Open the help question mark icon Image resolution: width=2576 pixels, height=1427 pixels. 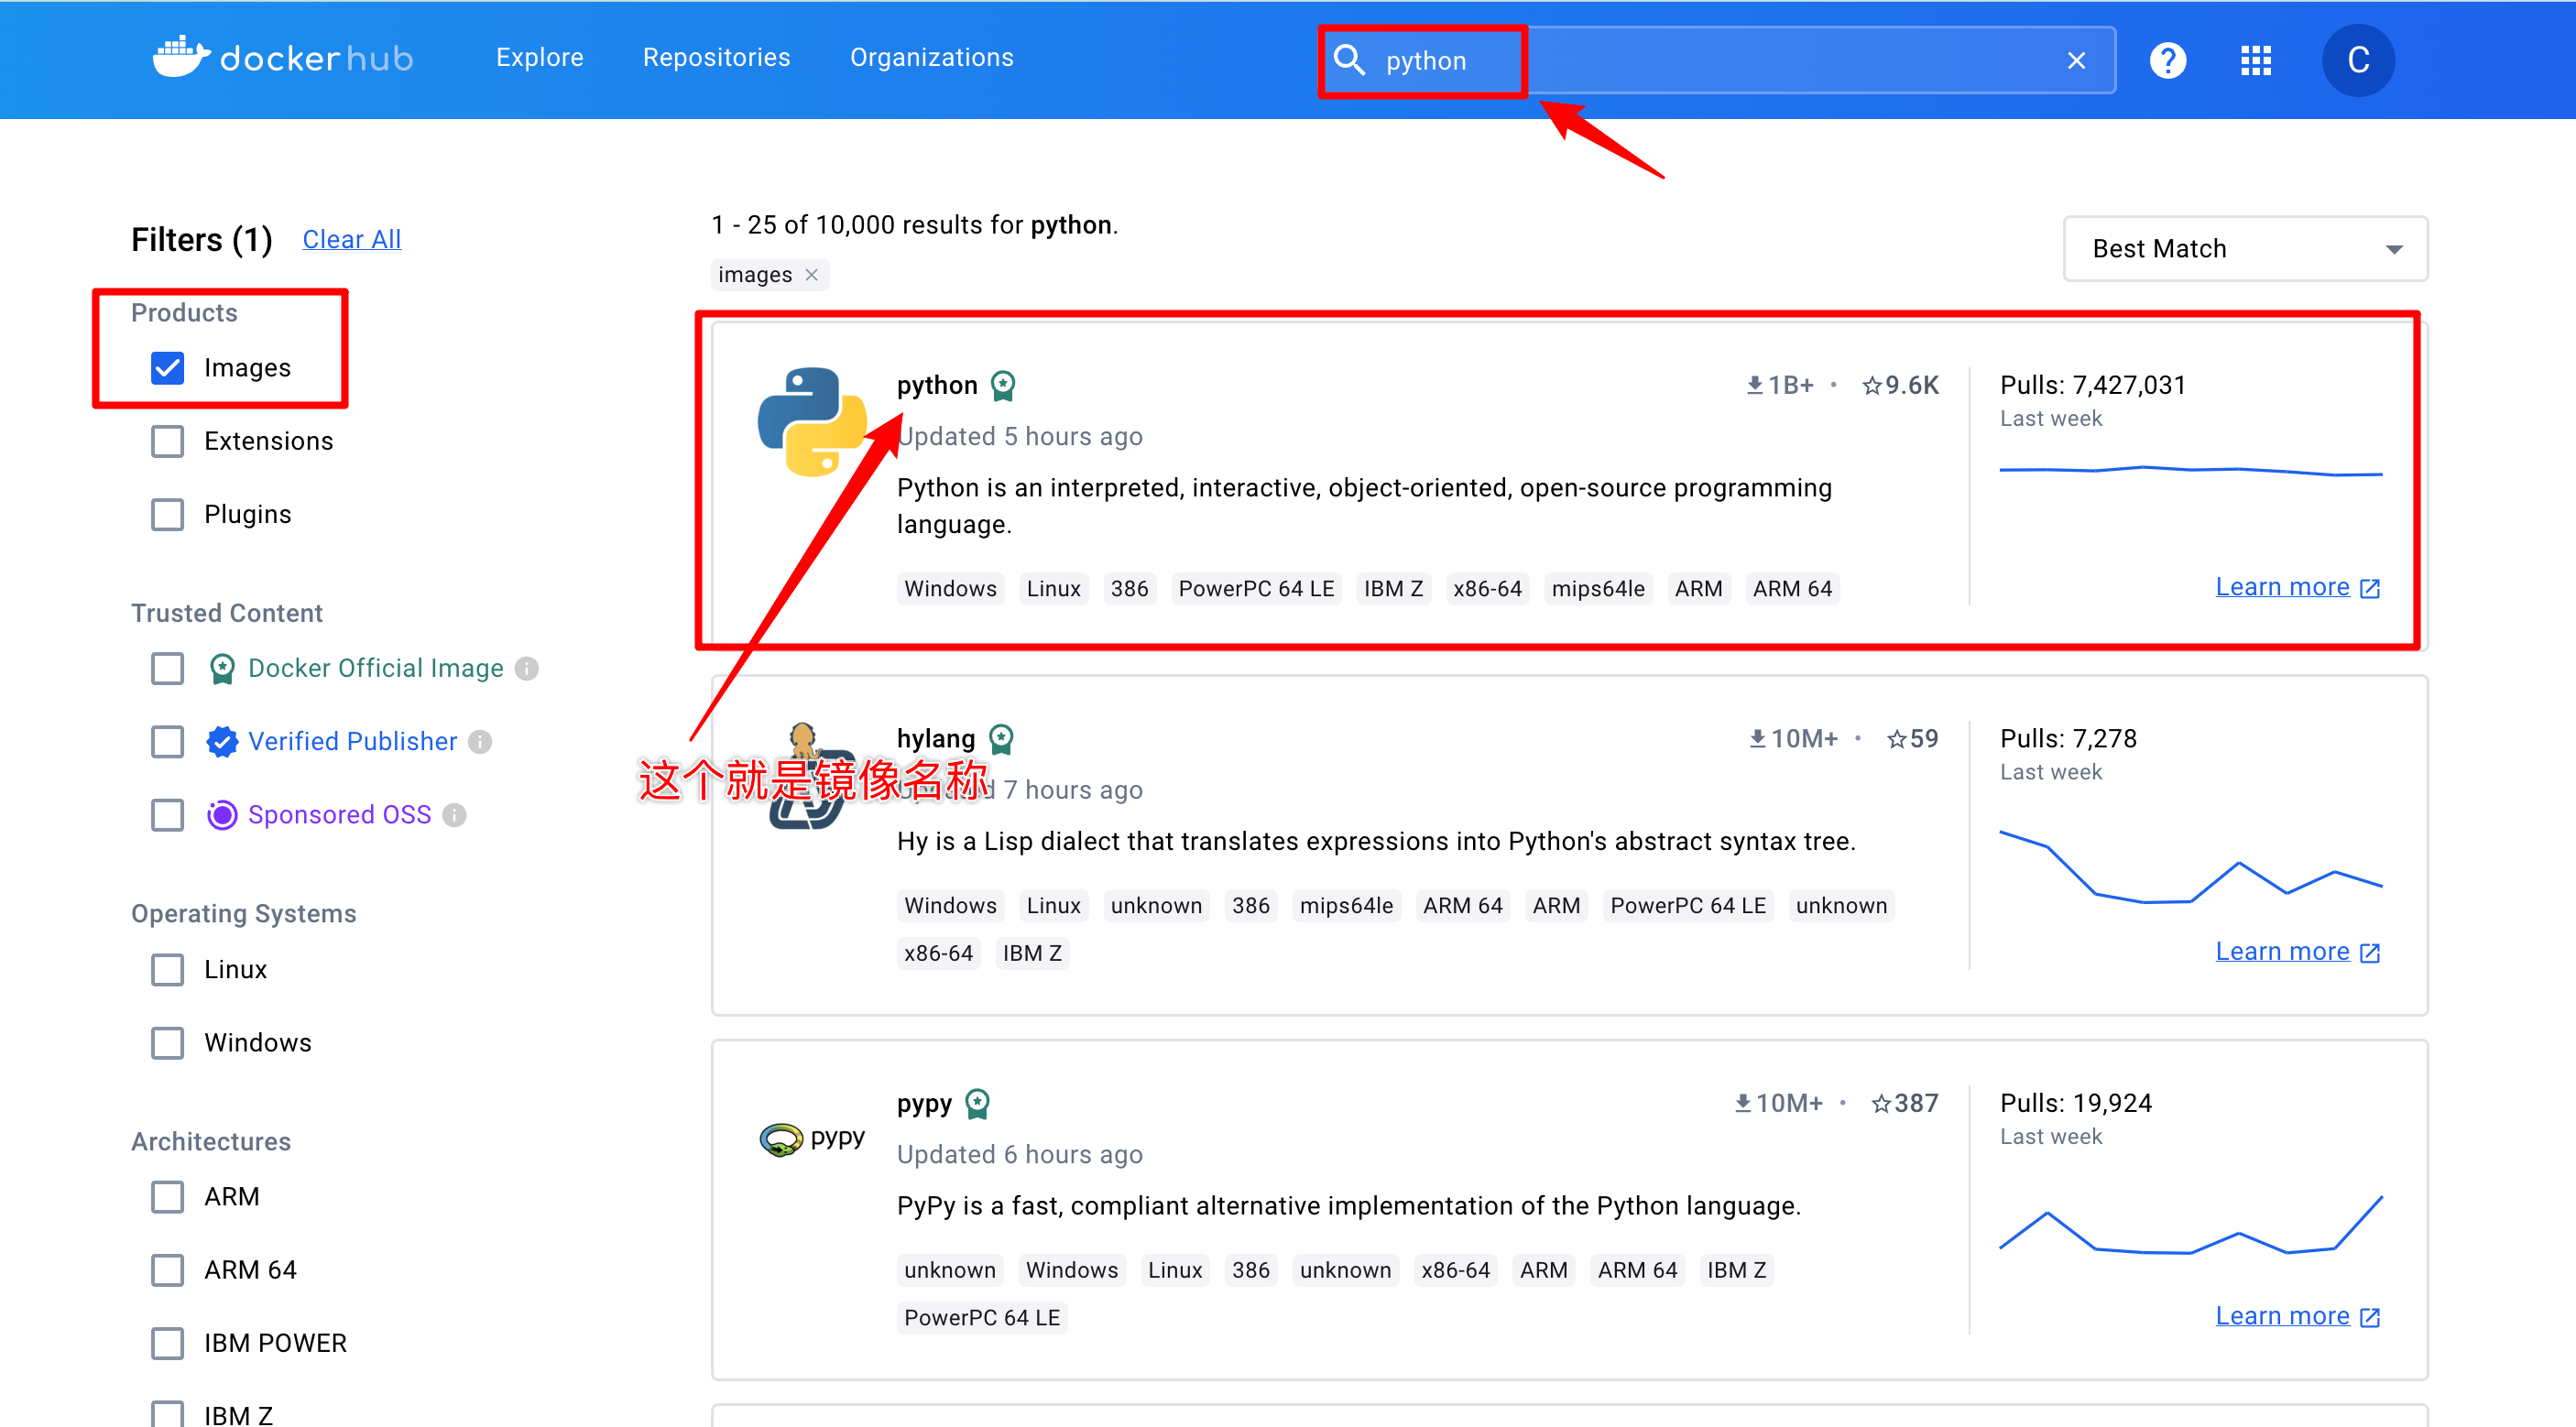2167,60
